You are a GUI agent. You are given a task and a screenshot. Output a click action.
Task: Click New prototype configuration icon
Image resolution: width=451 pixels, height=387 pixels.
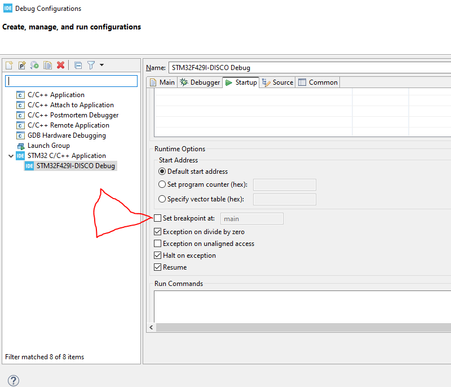pos(22,65)
